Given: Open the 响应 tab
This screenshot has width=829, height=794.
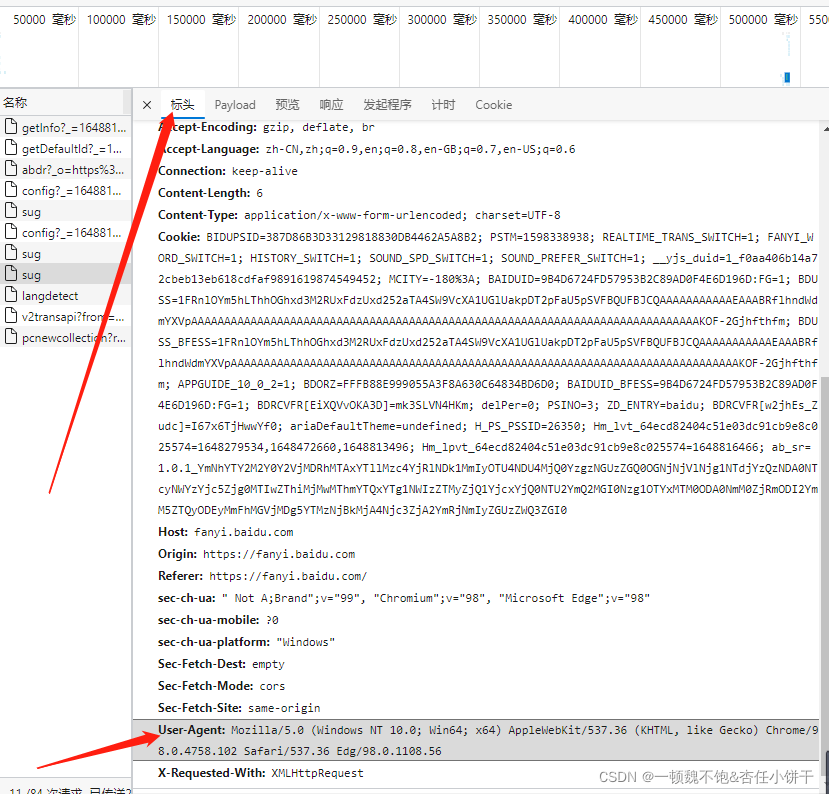Looking at the screenshot, I should tap(331, 105).
